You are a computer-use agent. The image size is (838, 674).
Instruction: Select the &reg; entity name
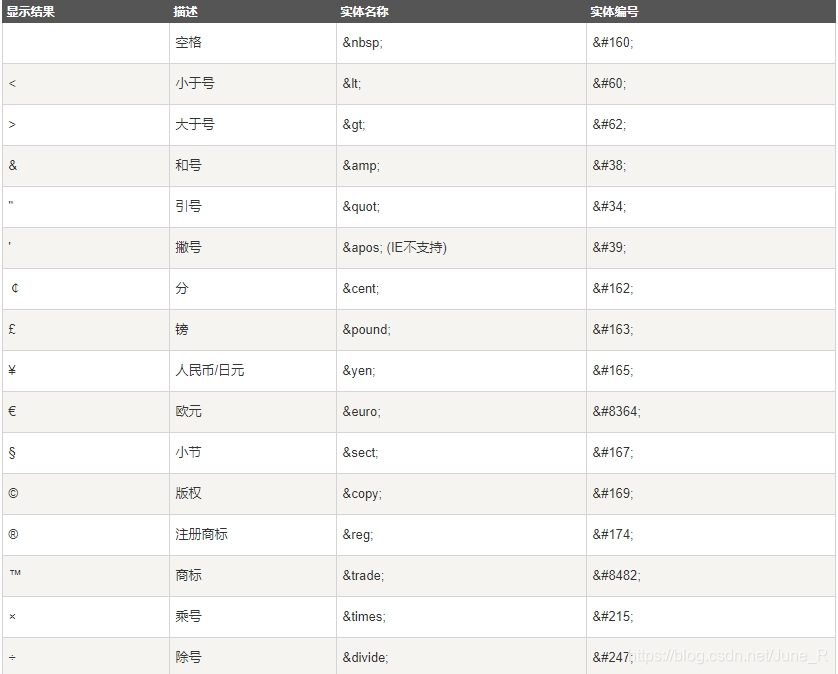tap(358, 534)
